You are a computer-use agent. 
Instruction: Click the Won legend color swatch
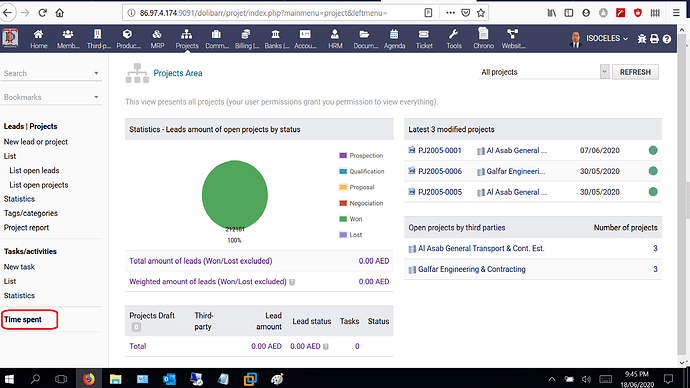(x=343, y=219)
